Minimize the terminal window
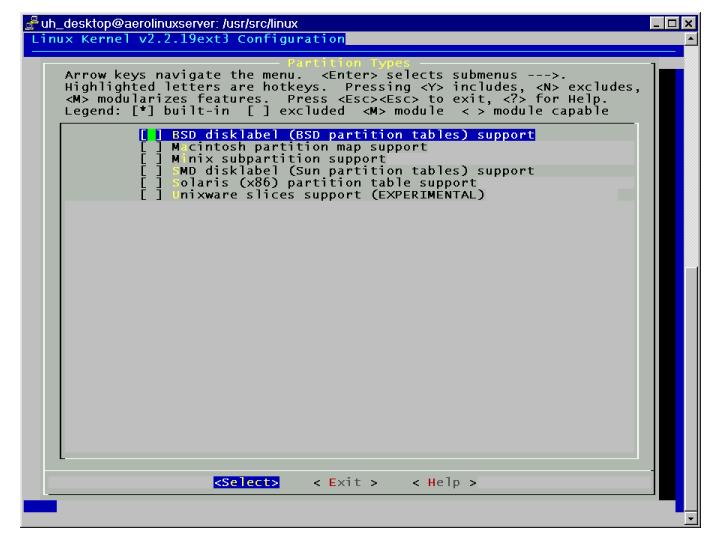The image size is (720, 540). (x=657, y=23)
